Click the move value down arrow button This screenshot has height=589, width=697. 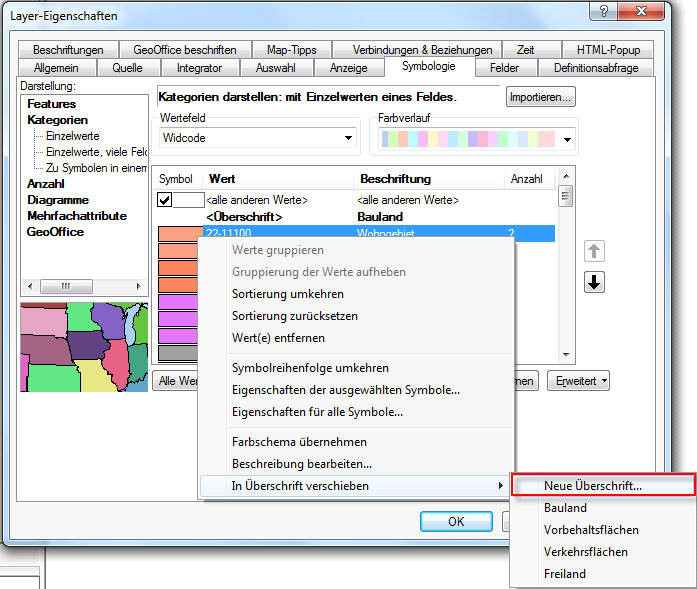click(x=594, y=282)
